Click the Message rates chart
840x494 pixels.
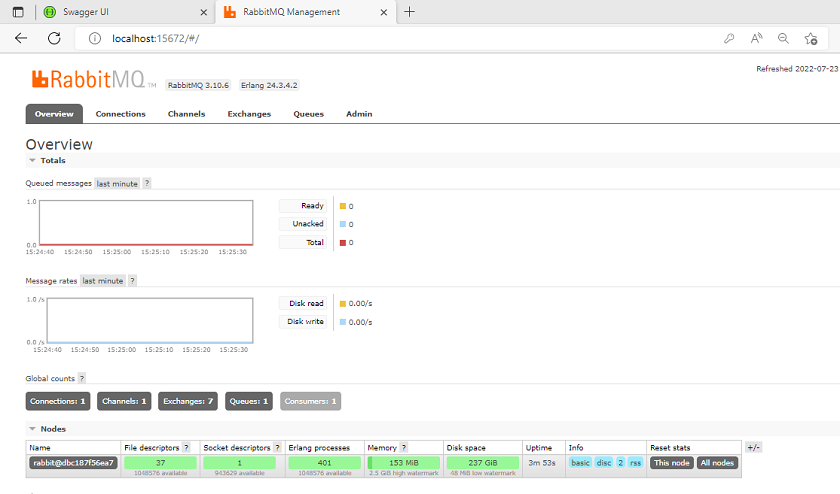(149, 320)
